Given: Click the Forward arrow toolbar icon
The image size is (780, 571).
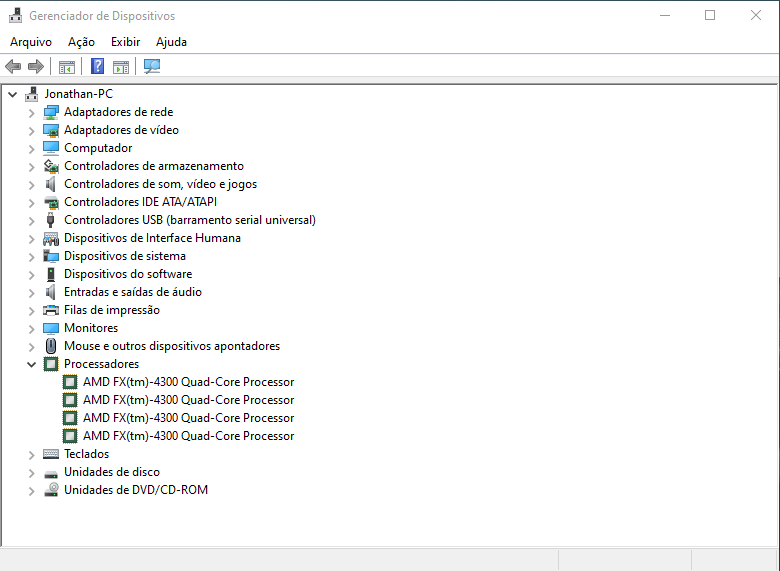Looking at the screenshot, I should coord(36,66).
